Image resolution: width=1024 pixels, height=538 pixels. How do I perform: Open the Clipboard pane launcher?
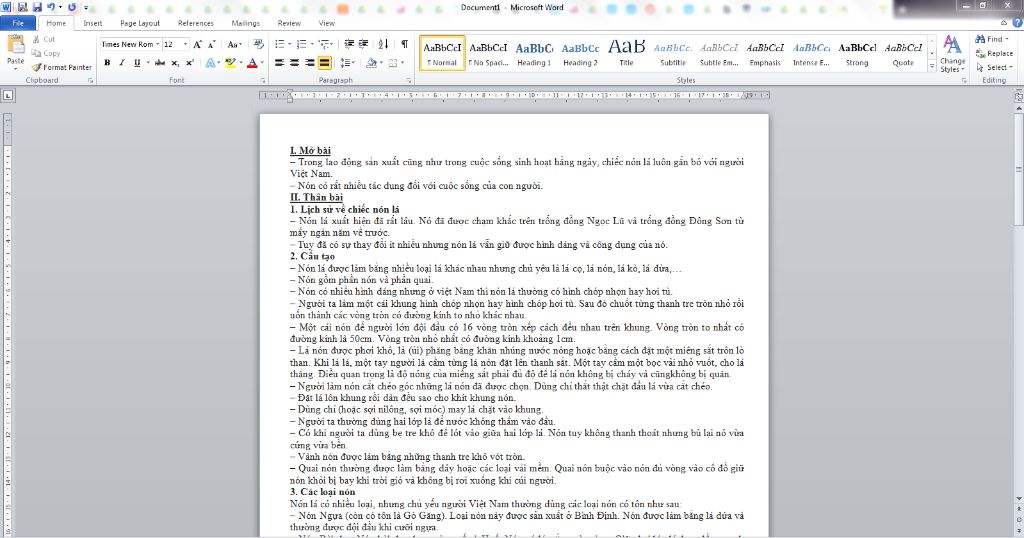tap(91, 80)
